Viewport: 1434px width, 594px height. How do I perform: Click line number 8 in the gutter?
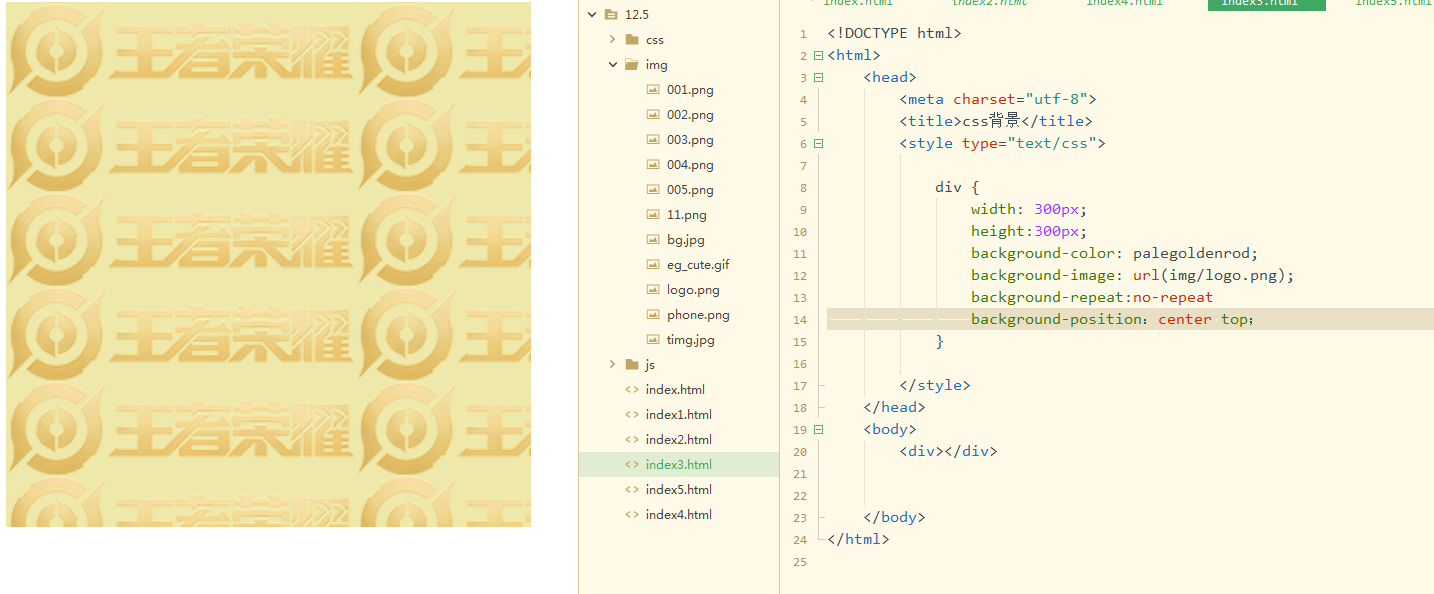point(803,188)
